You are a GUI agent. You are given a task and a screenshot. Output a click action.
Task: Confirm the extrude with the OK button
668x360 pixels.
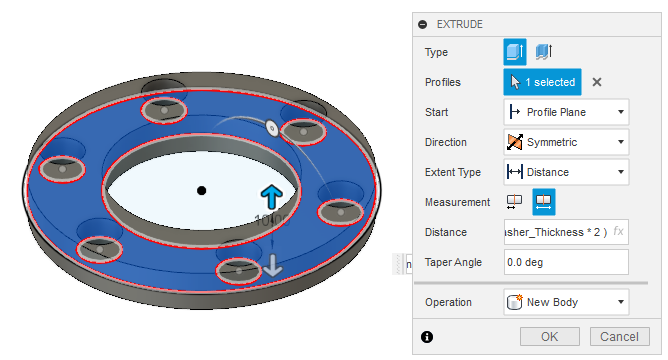[550, 337]
